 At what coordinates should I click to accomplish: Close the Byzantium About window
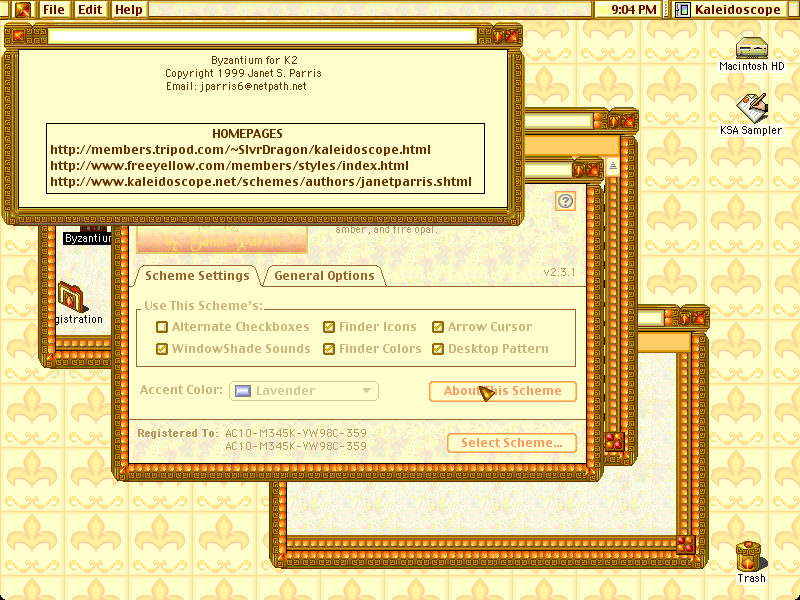(x=18, y=36)
